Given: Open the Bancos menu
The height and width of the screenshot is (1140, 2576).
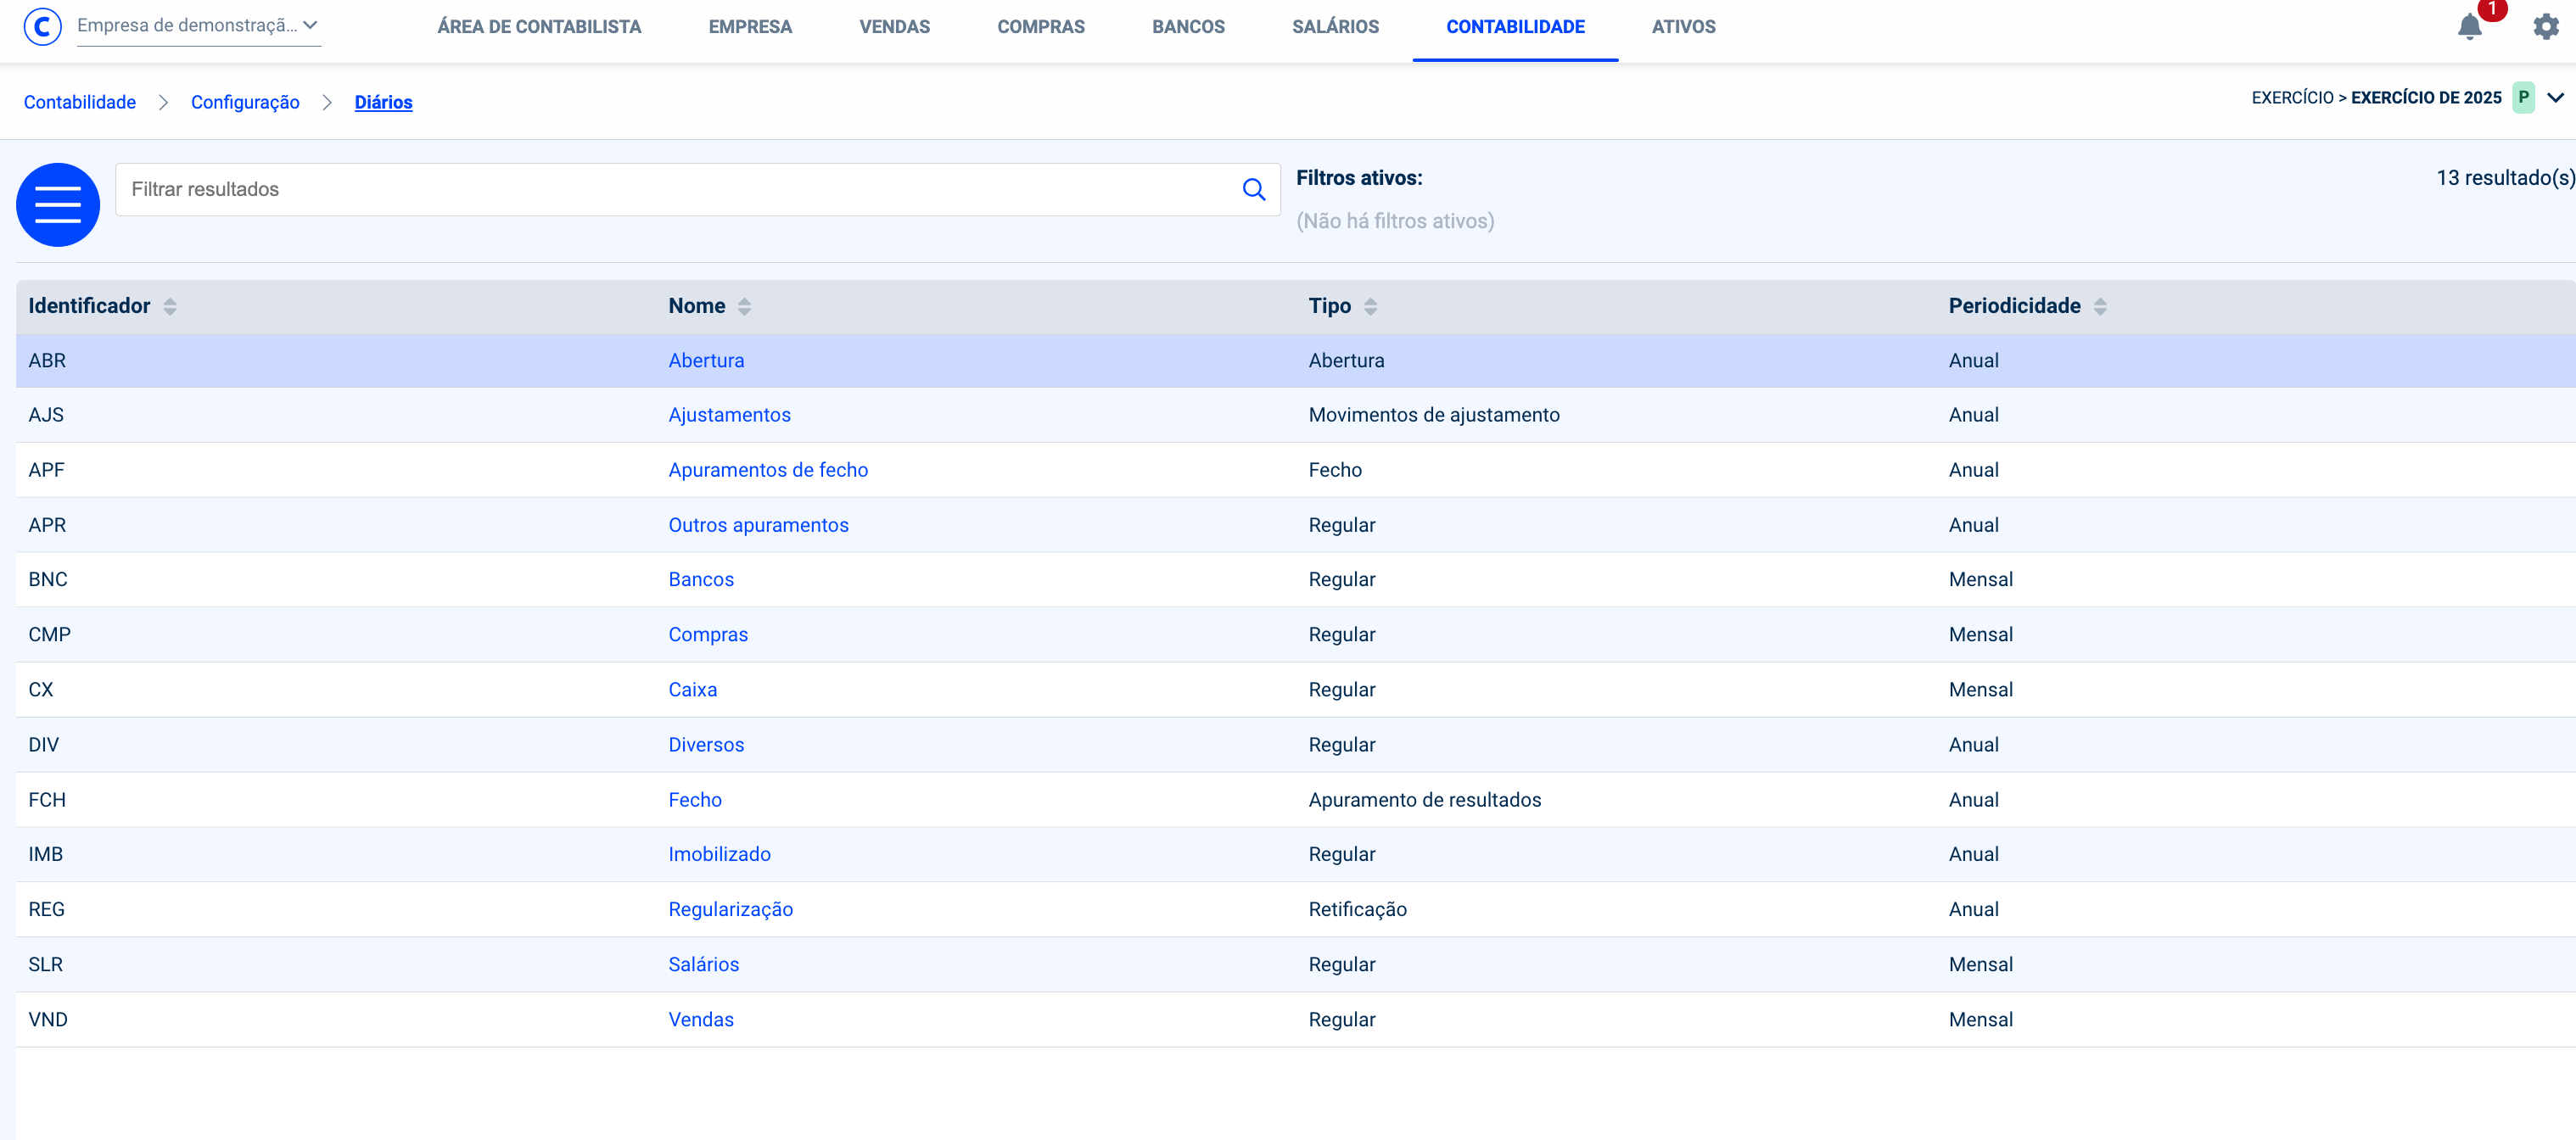Looking at the screenshot, I should (1188, 27).
